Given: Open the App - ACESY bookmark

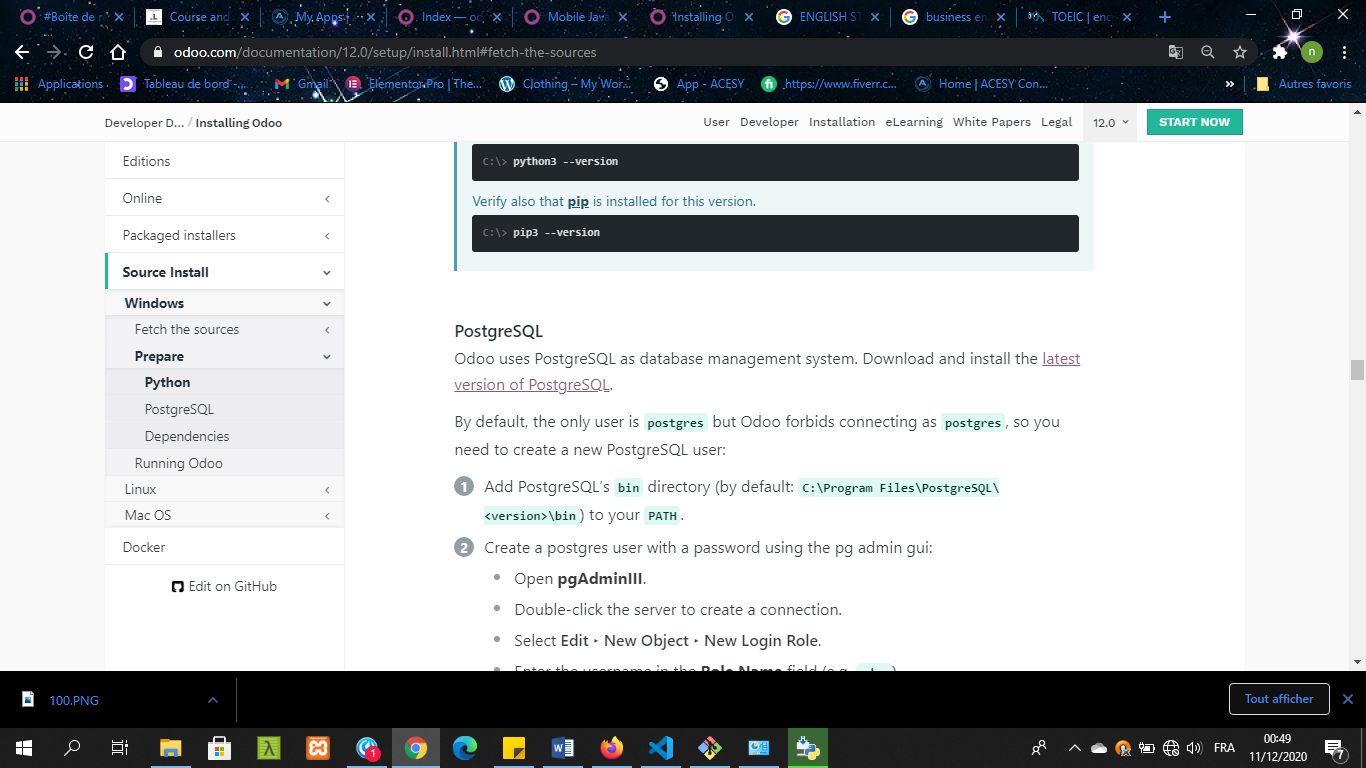Looking at the screenshot, I should [699, 84].
